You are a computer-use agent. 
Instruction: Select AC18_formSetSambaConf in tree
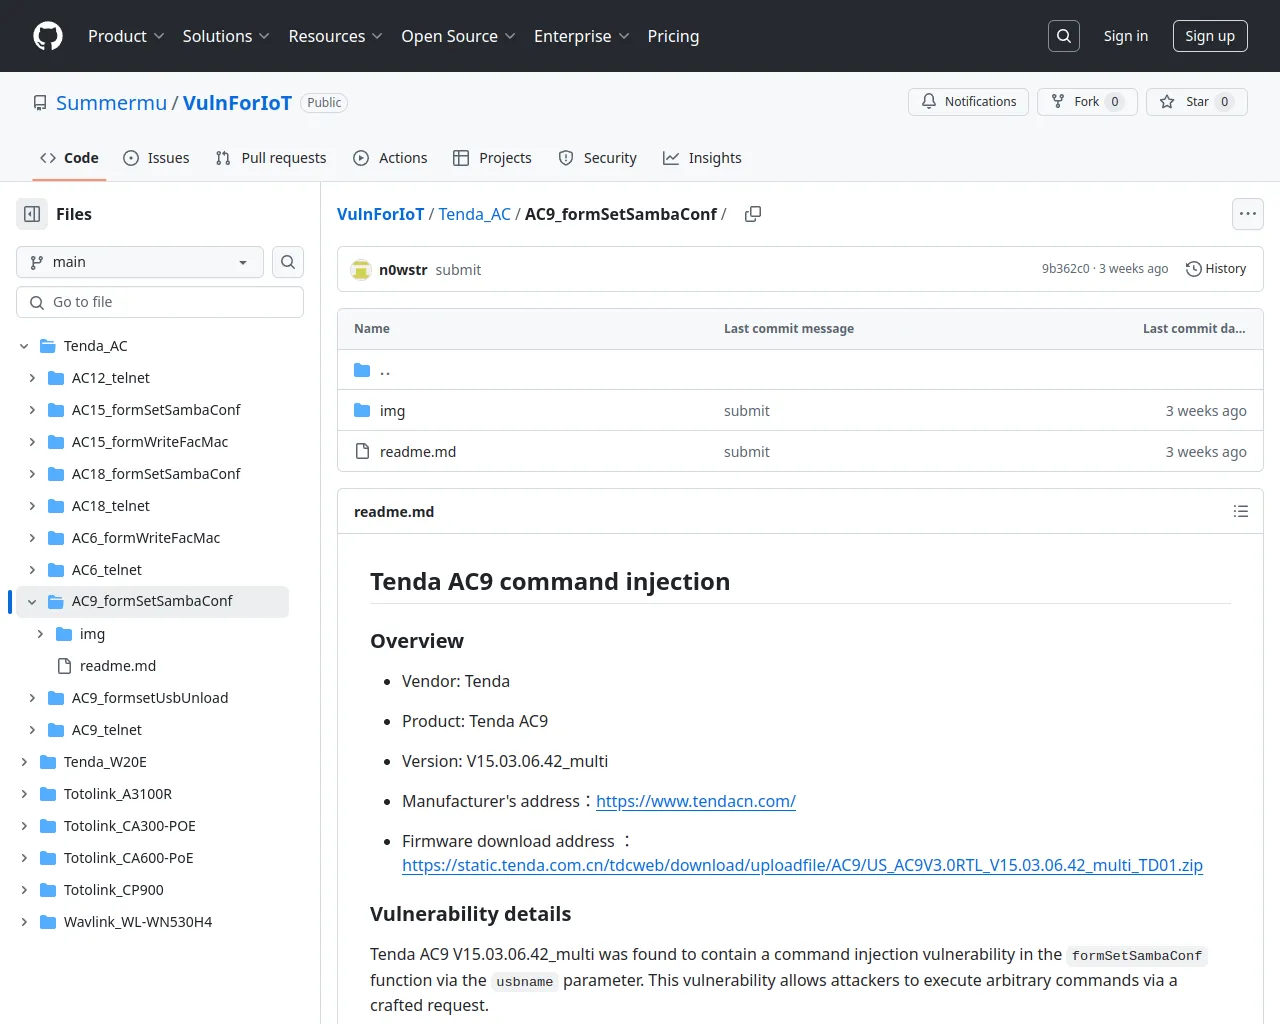[156, 474]
